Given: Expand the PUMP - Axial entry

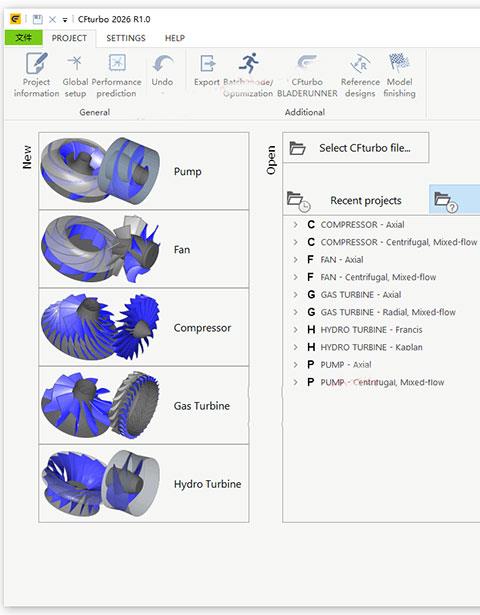Looking at the screenshot, I should point(295,365).
